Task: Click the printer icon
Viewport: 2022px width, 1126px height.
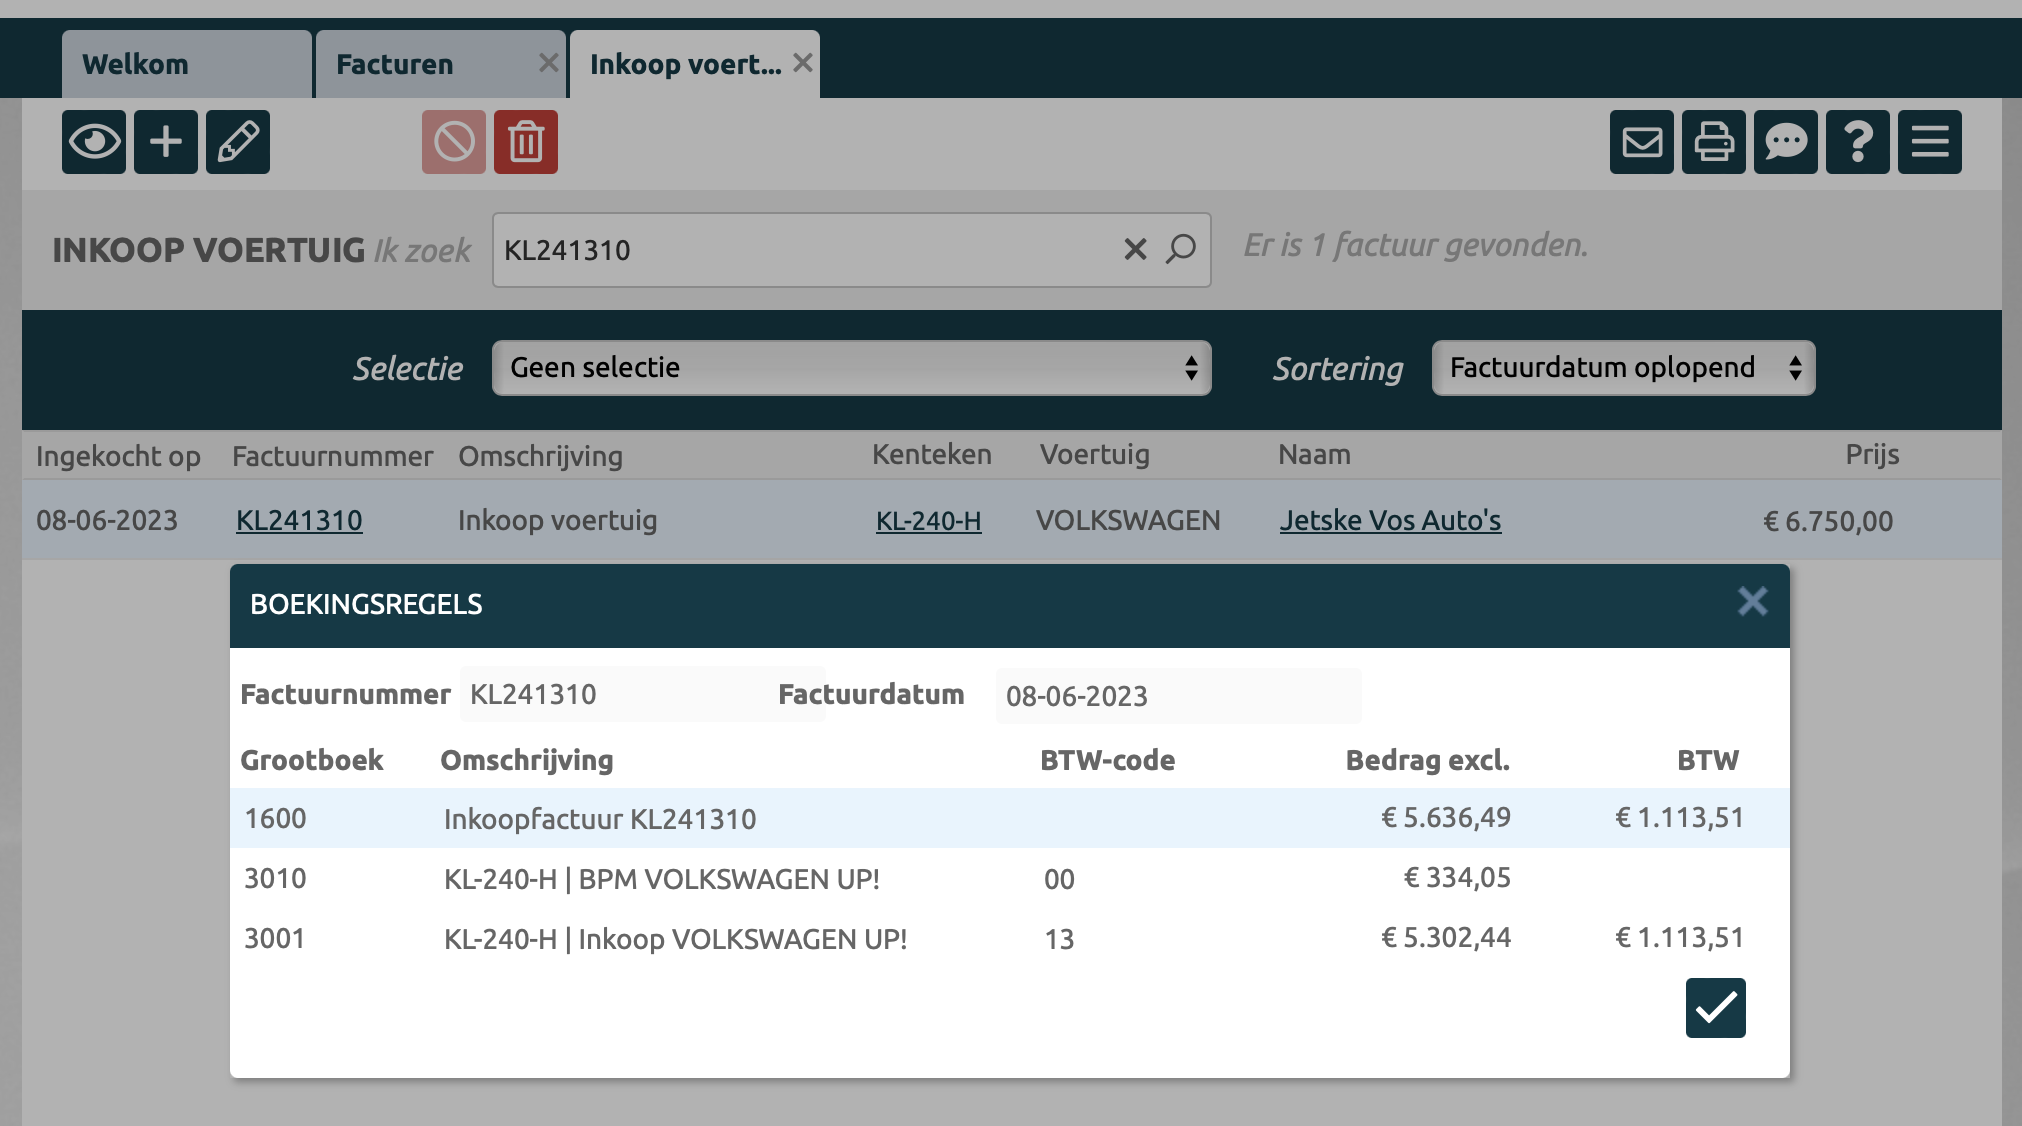Action: pos(1714,142)
